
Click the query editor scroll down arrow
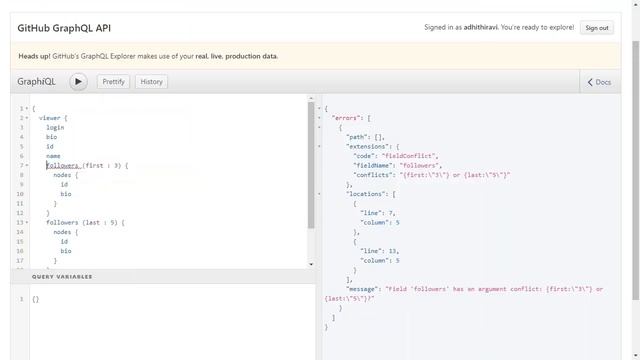pyautogui.click(x=311, y=264)
